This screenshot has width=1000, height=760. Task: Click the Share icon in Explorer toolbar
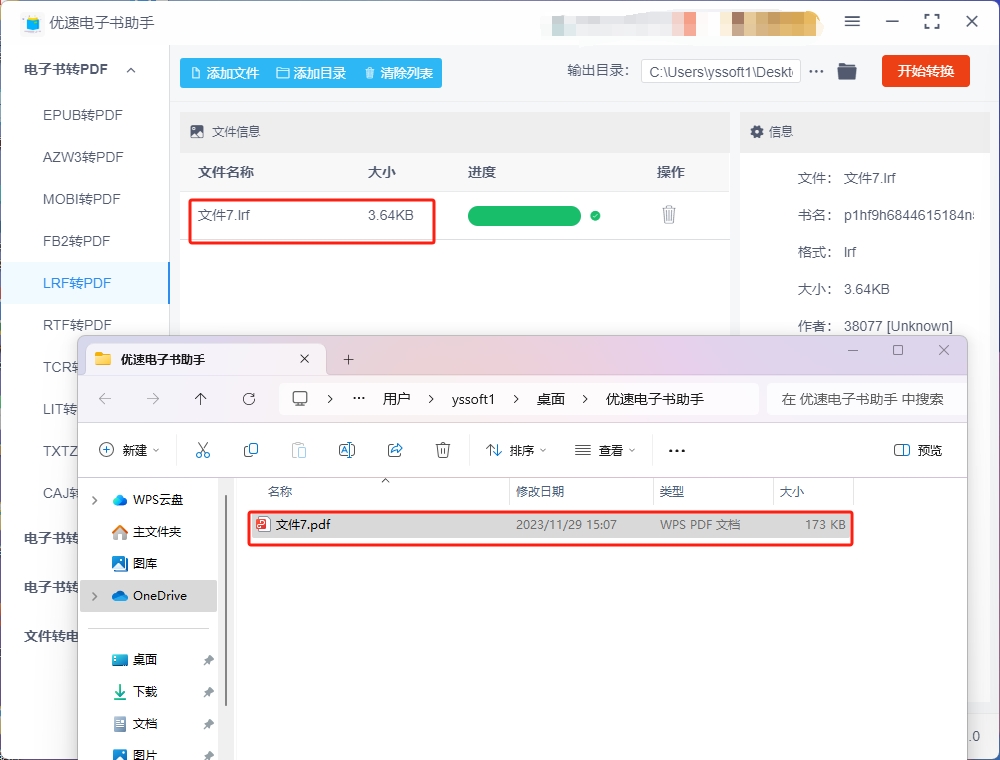click(x=395, y=450)
